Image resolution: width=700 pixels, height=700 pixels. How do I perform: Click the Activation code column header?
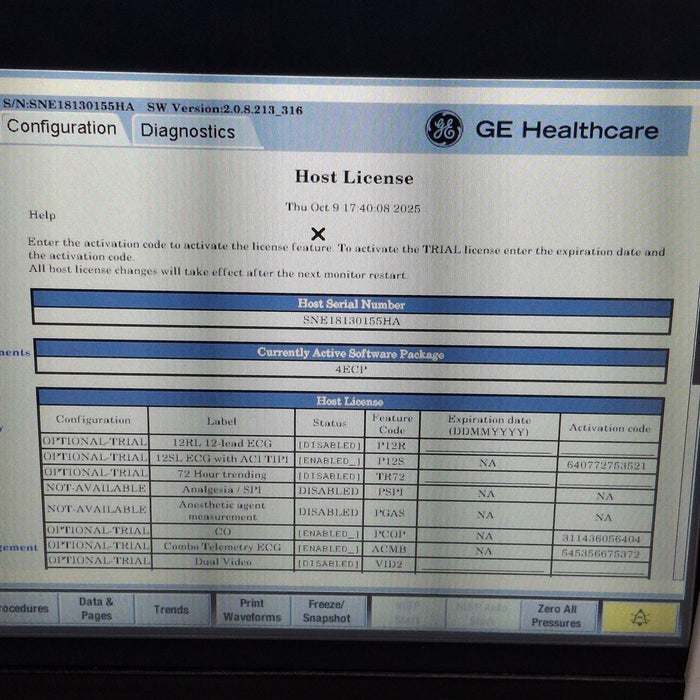tap(609, 428)
